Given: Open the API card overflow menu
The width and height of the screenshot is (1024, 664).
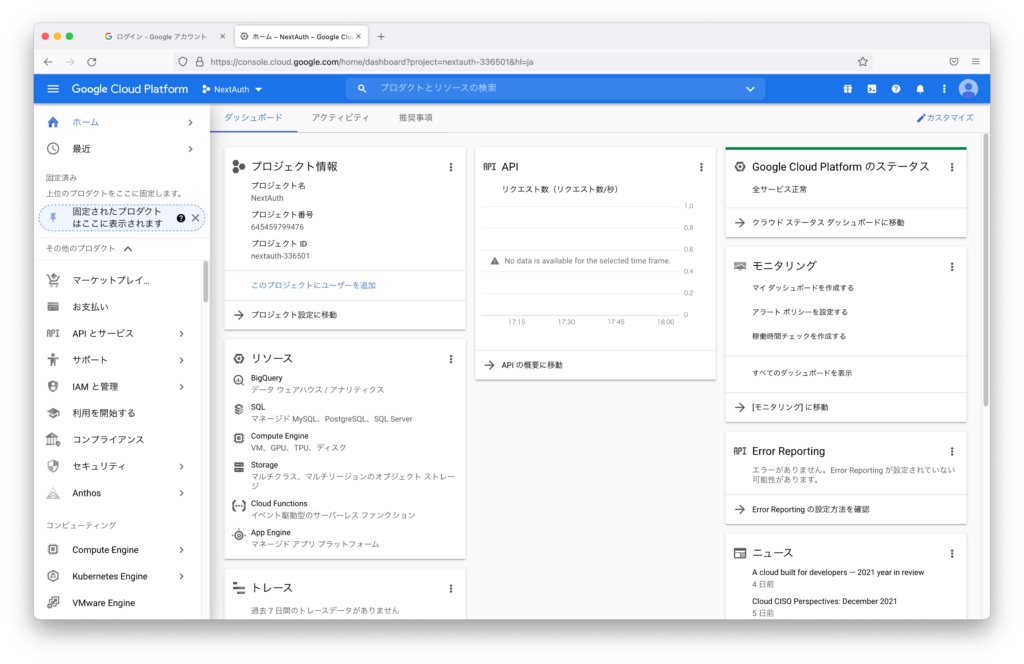Looking at the screenshot, I should click(x=701, y=166).
